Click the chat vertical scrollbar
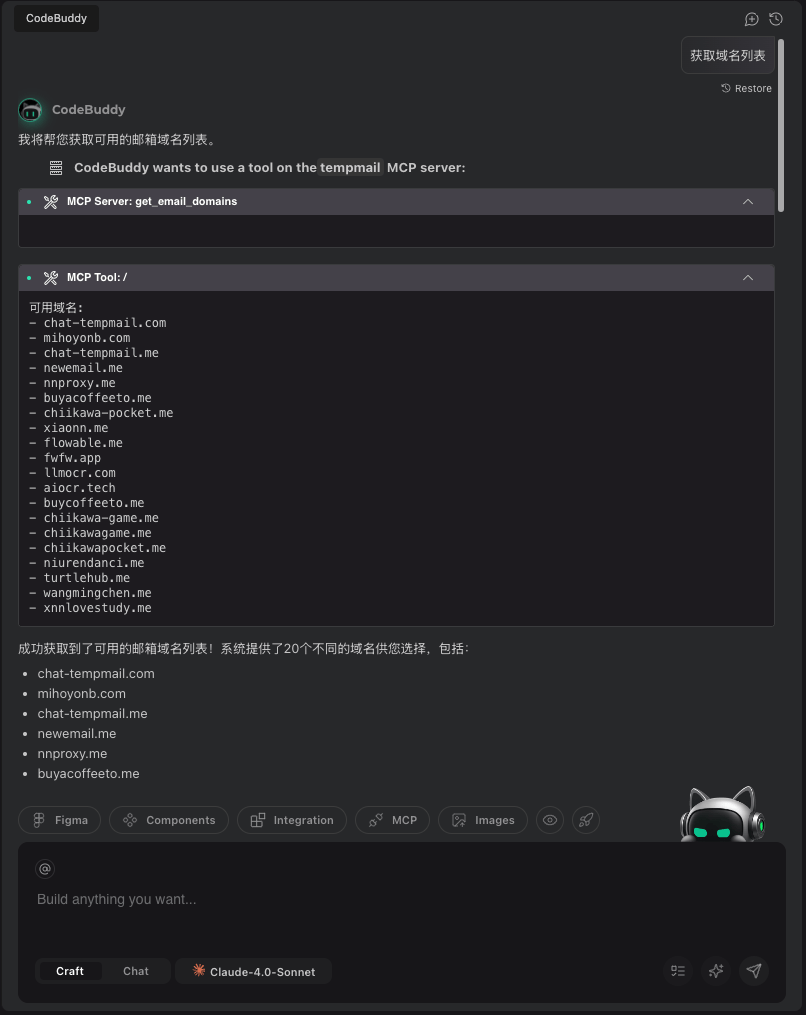The height and width of the screenshot is (1015, 806). point(781,125)
